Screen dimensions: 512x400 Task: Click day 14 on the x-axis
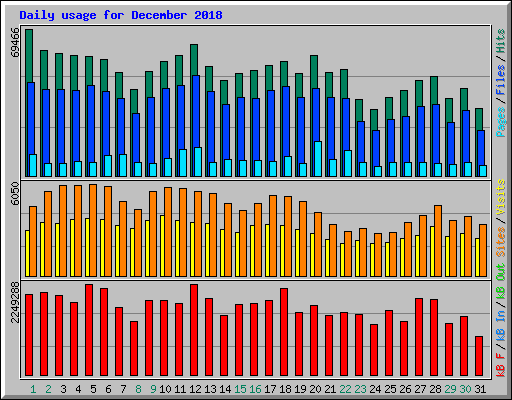coord(225,389)
